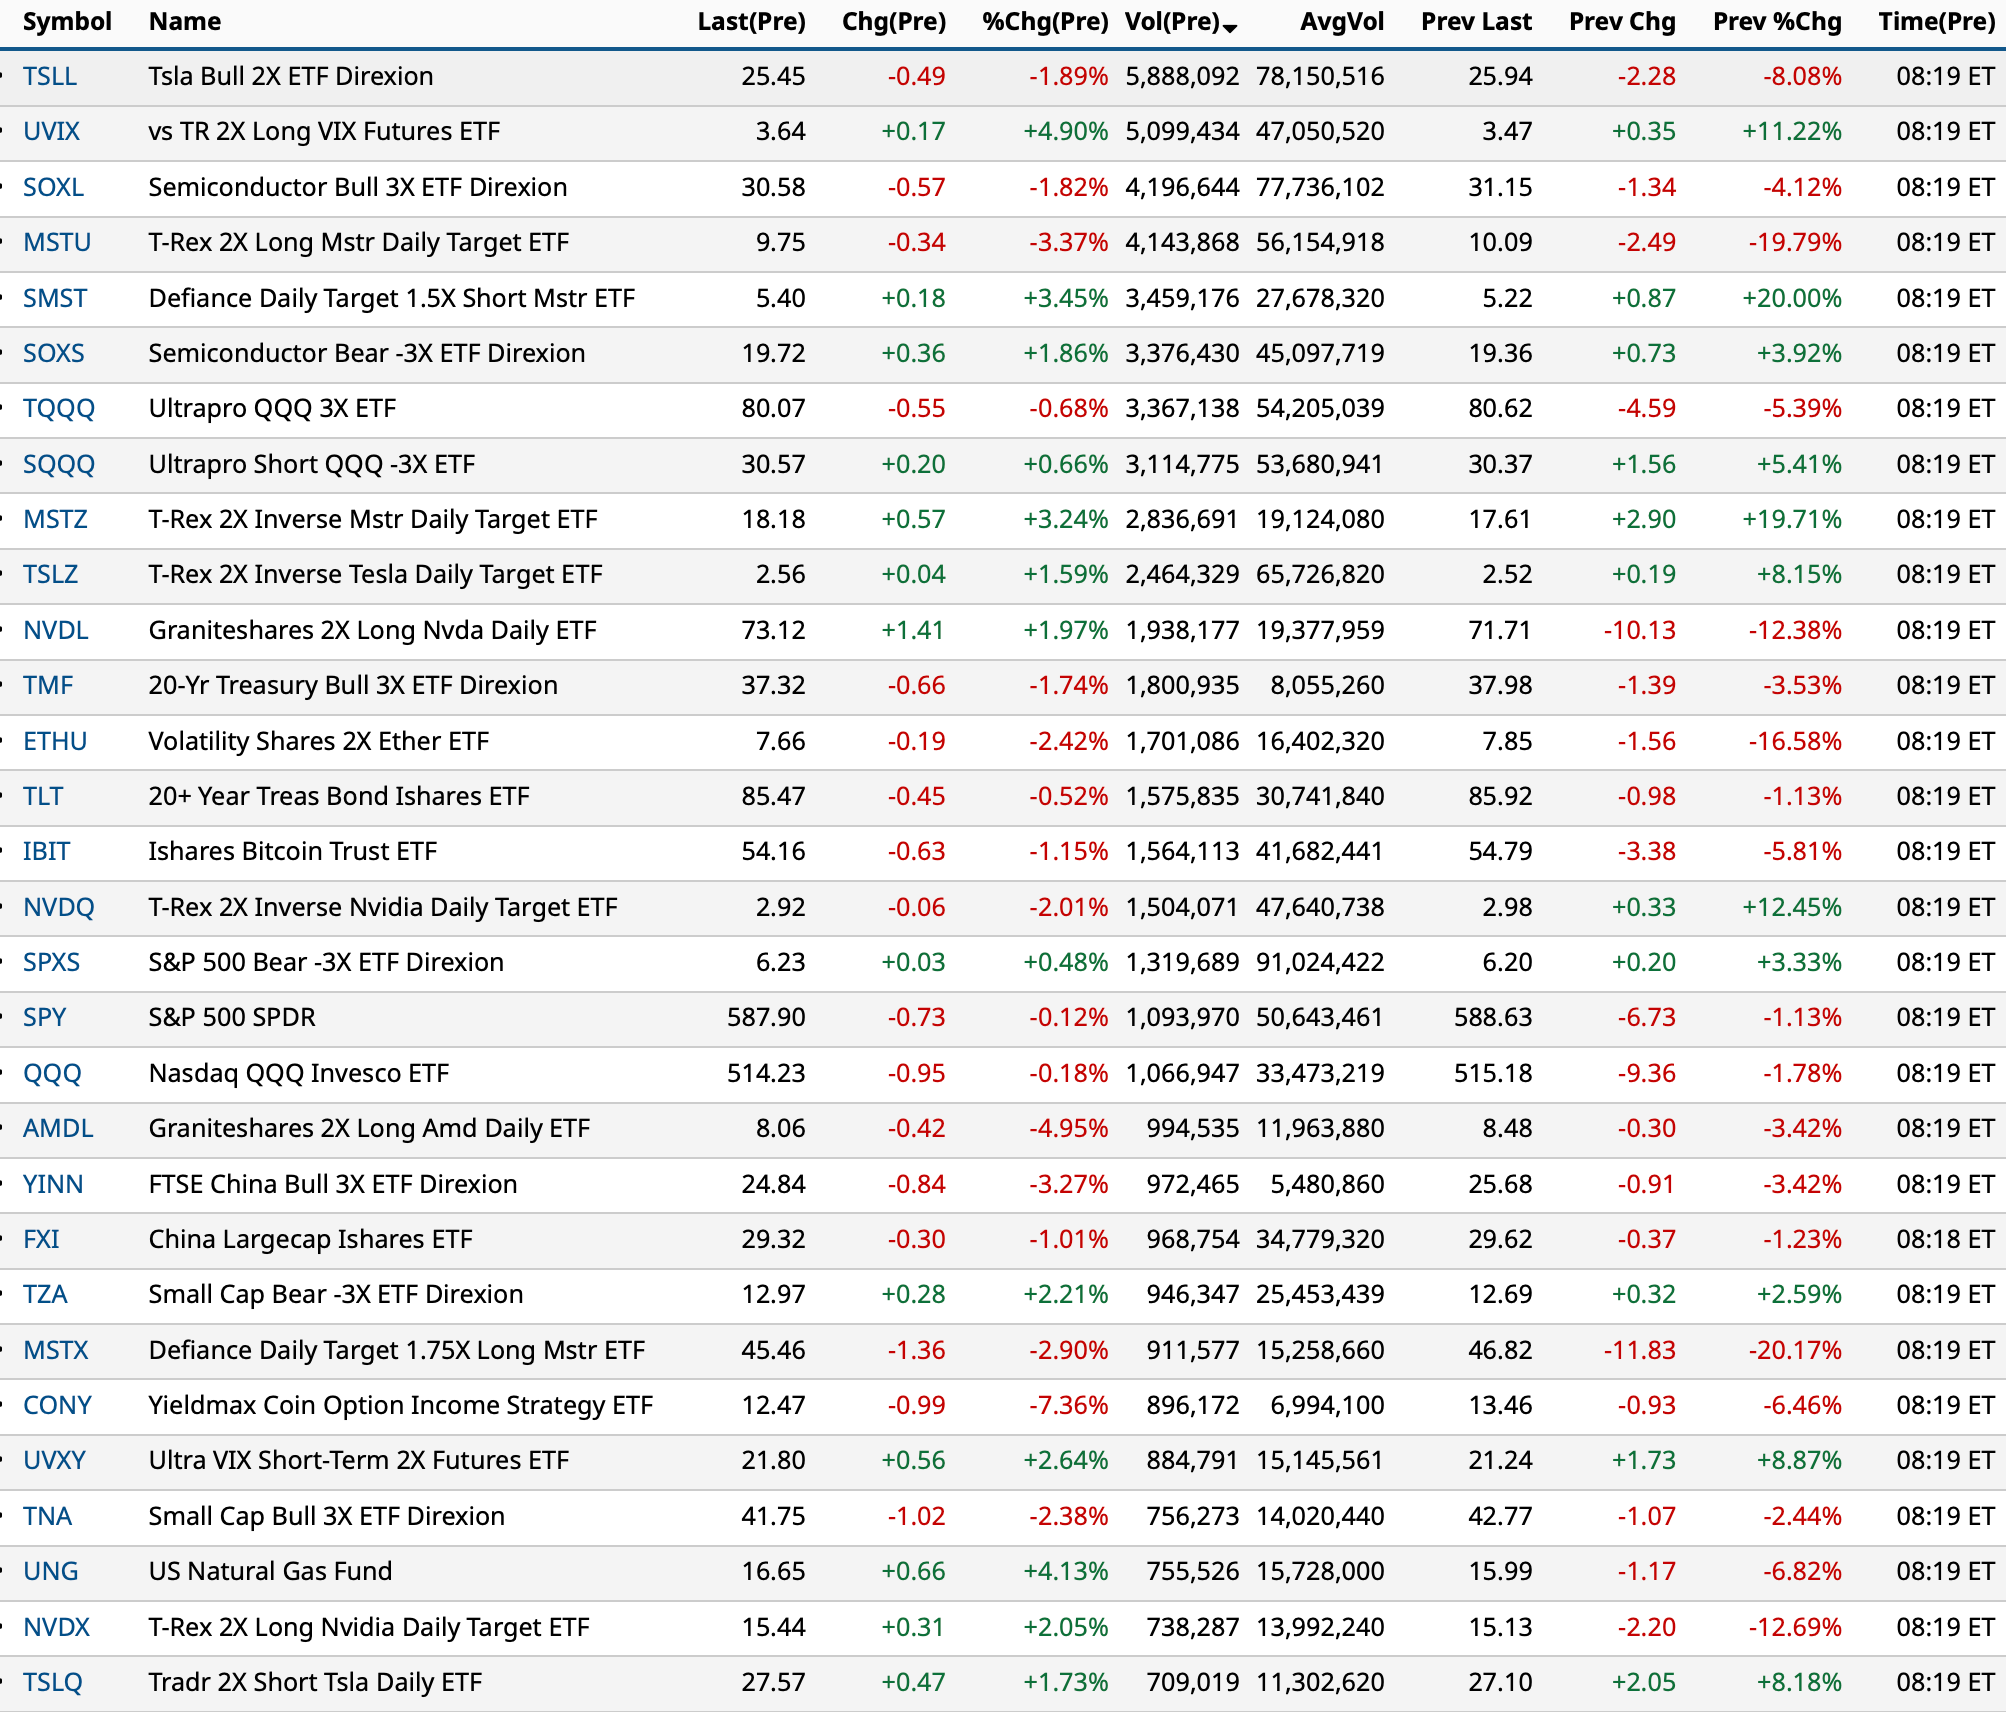The width and height of the screenshot is (2006, 1712).
Task: Open the MSTU symbol link
Action: (x=57, y=242)
